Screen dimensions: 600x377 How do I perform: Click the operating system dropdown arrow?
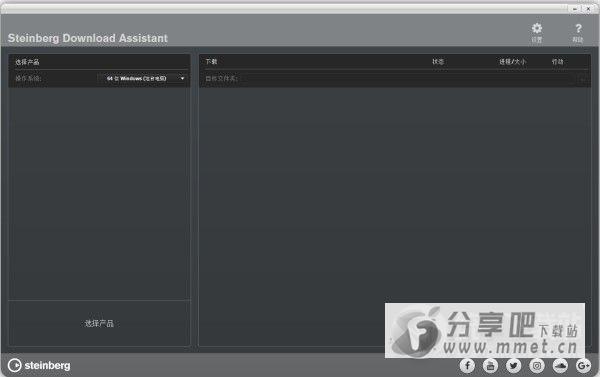(x=183, y=78)
